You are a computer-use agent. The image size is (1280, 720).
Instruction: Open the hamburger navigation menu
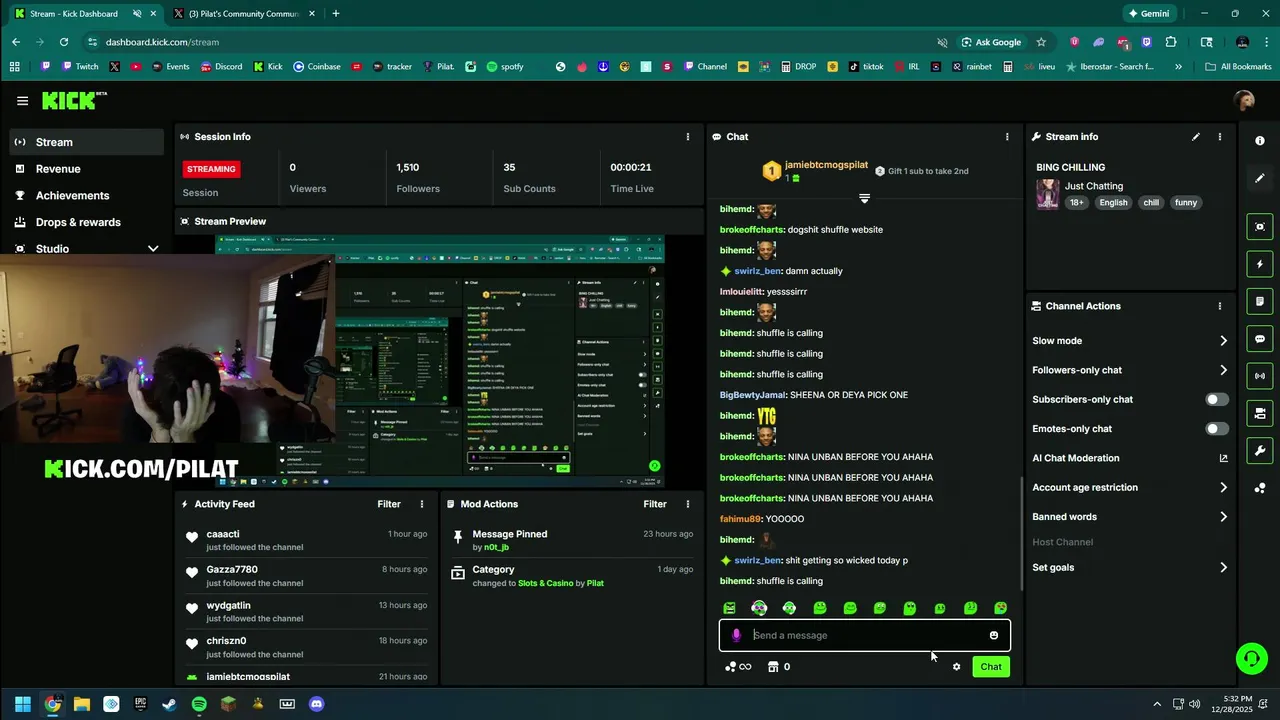point(22,101)
